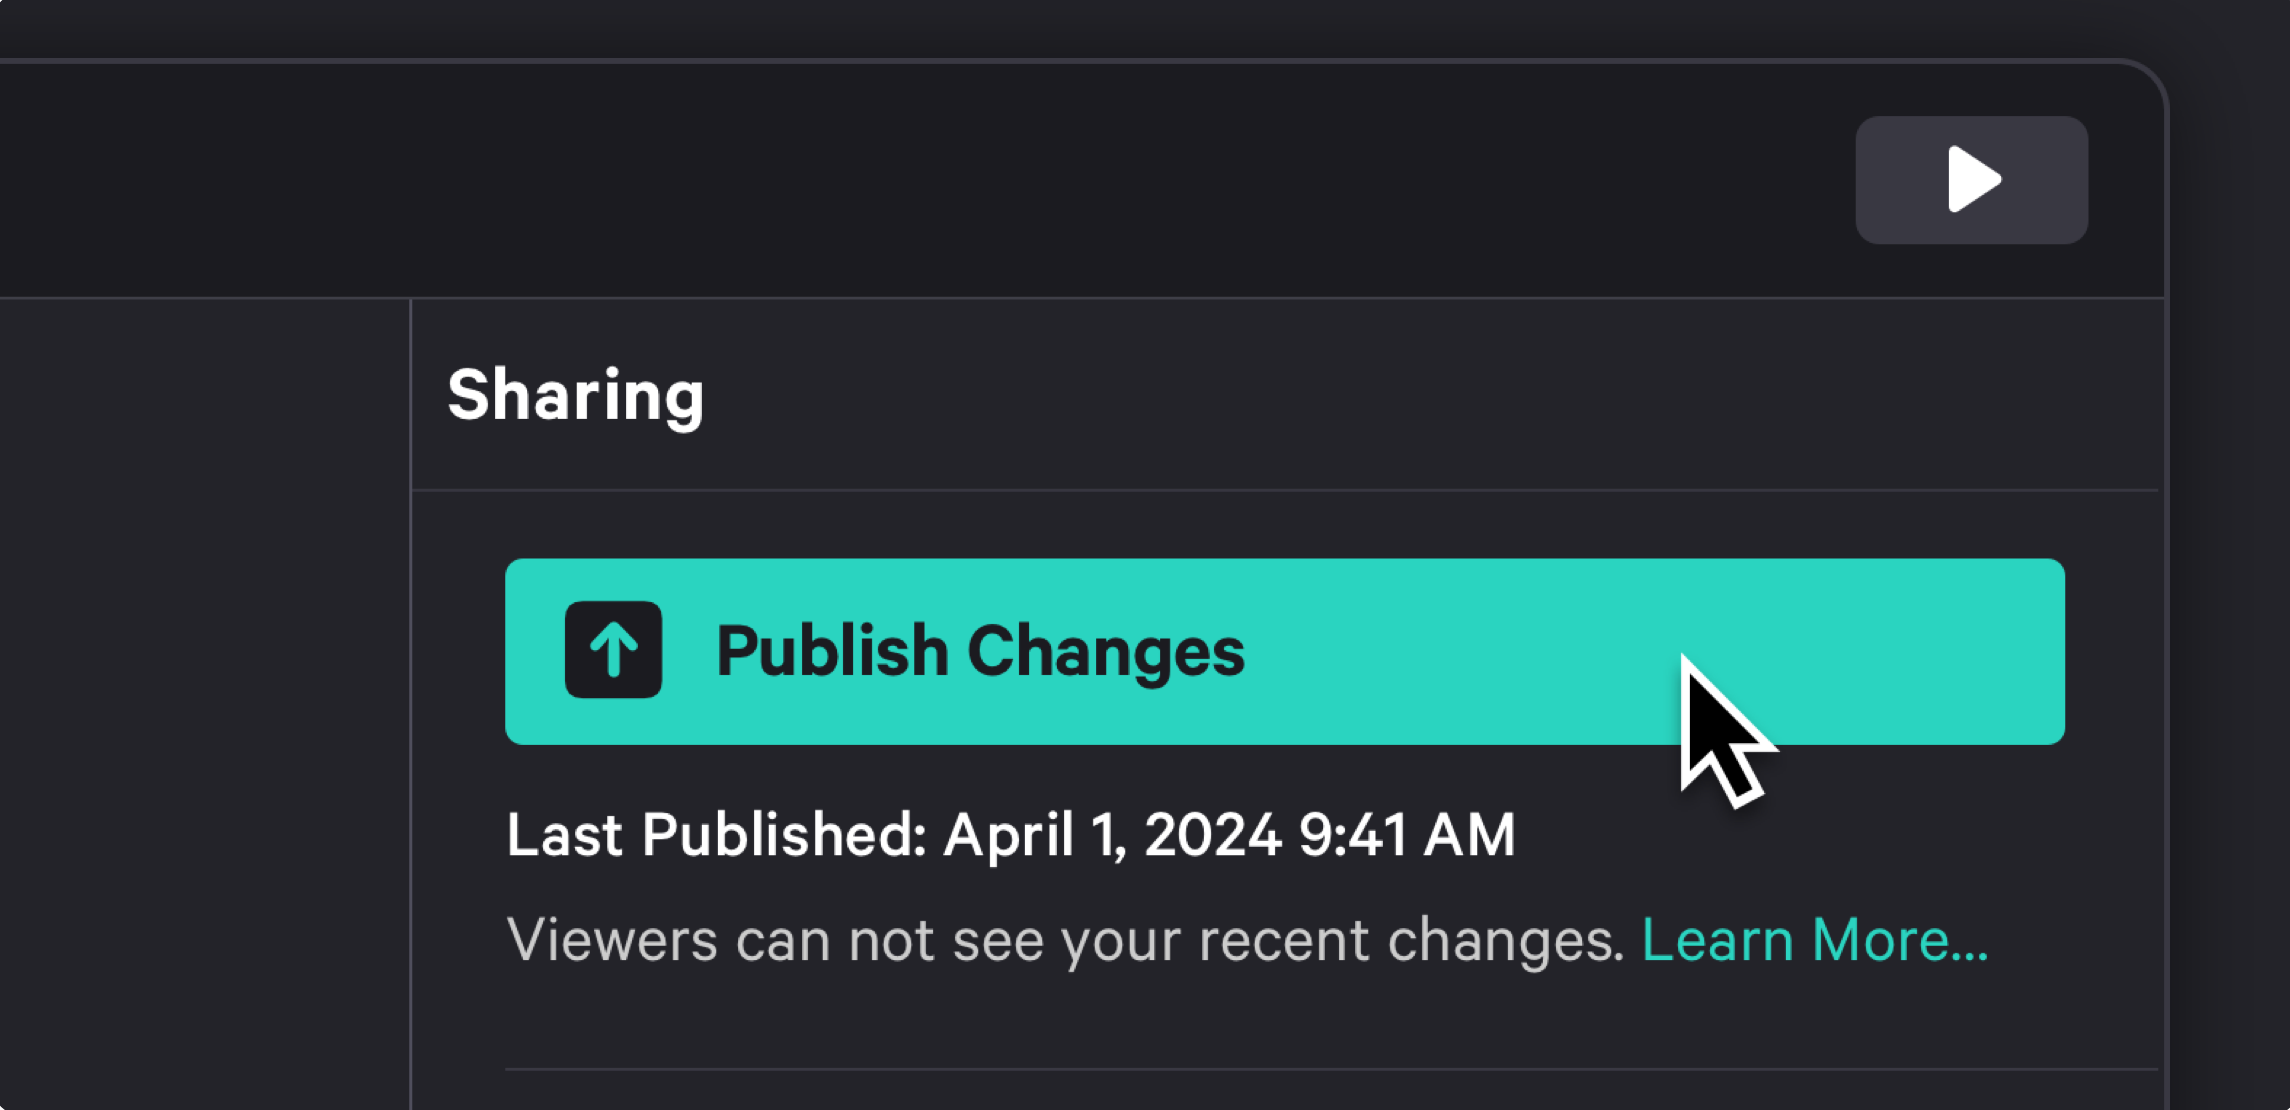The width and height of the screenshot is (2290, 1110).
Task: Click the play button in the toolbar
Action: (1971, 180)
